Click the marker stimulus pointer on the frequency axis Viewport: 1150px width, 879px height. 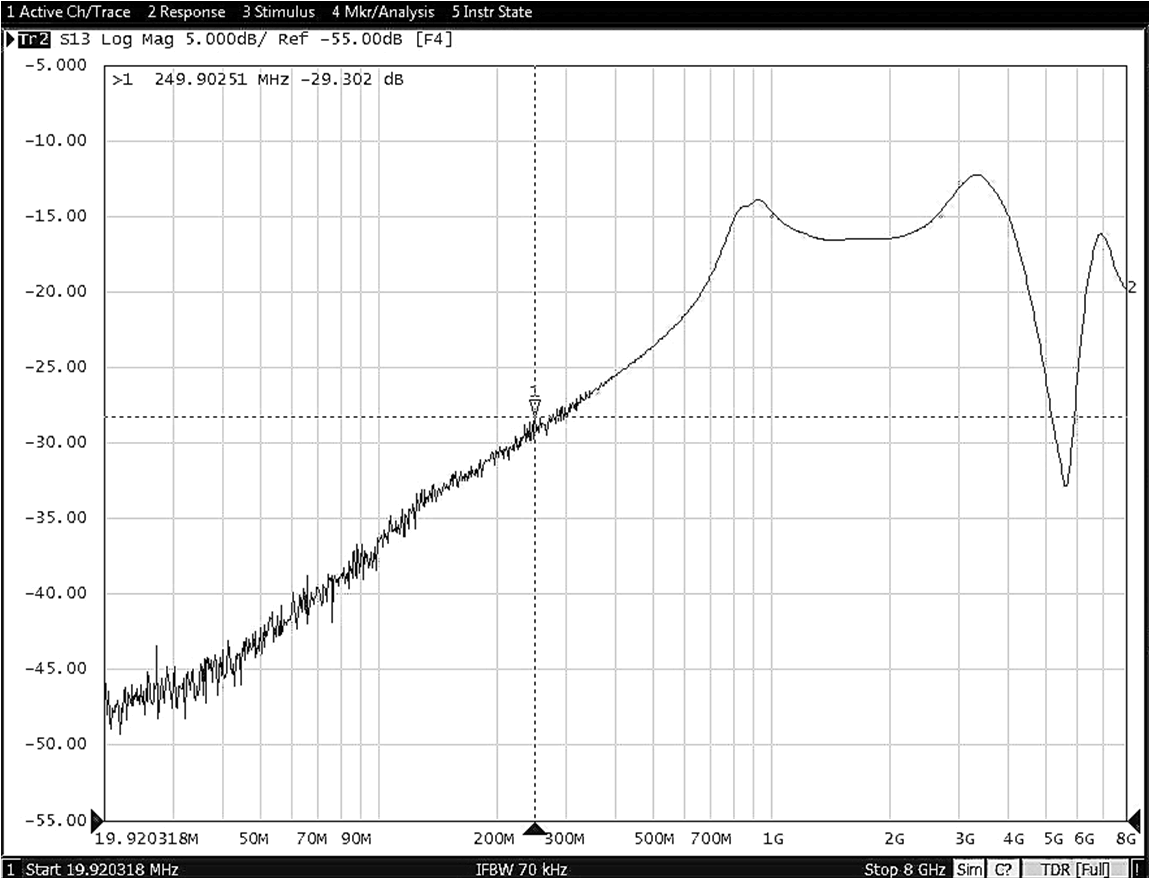535,829
